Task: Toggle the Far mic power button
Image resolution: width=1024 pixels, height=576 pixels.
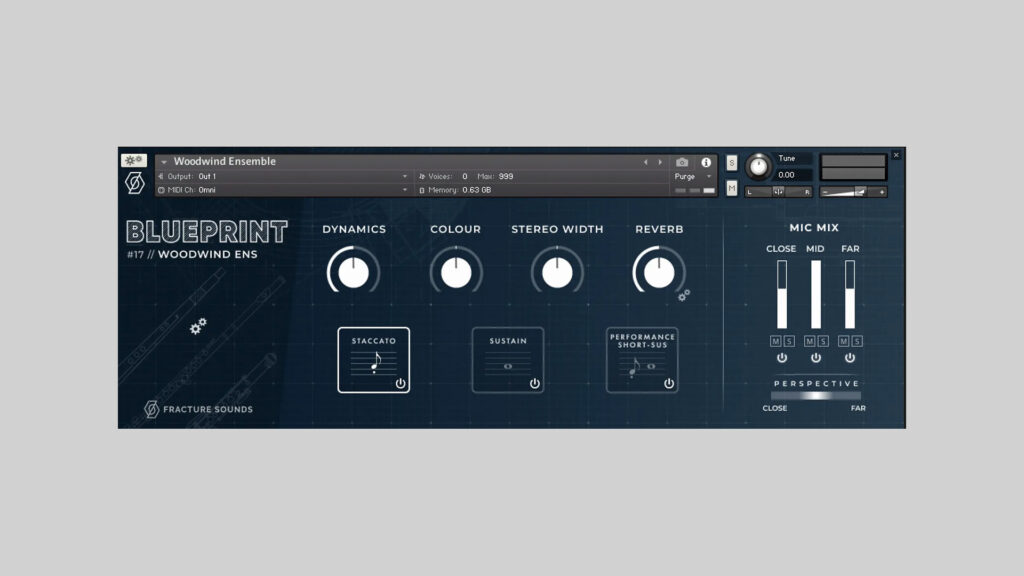Action: [850, 358]
